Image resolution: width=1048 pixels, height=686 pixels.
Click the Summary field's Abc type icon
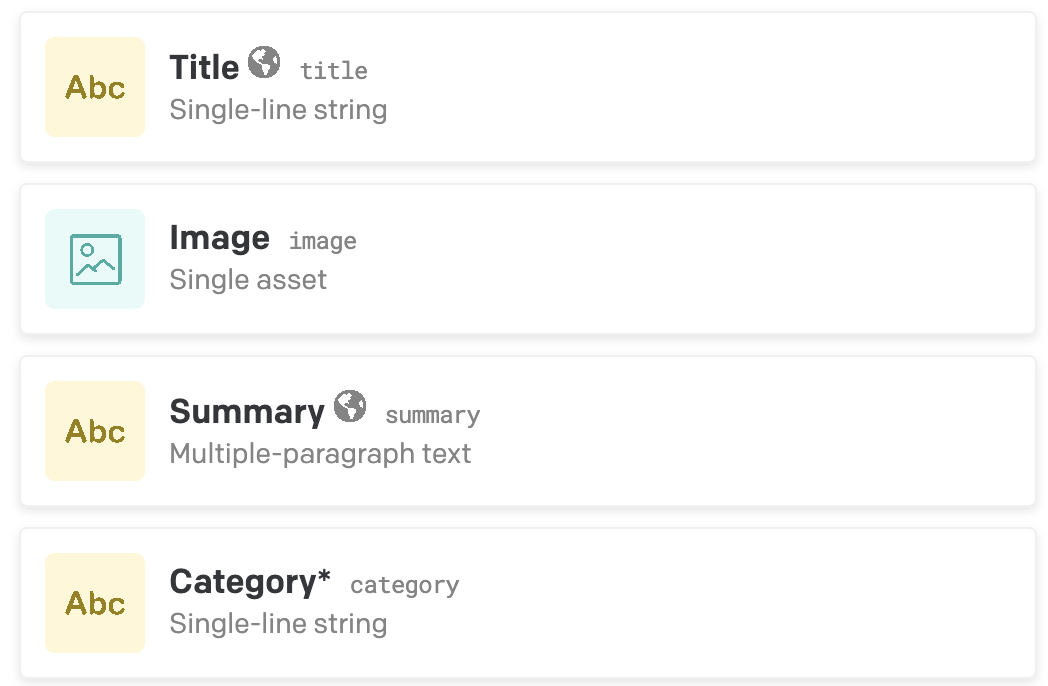click(95, 431)
